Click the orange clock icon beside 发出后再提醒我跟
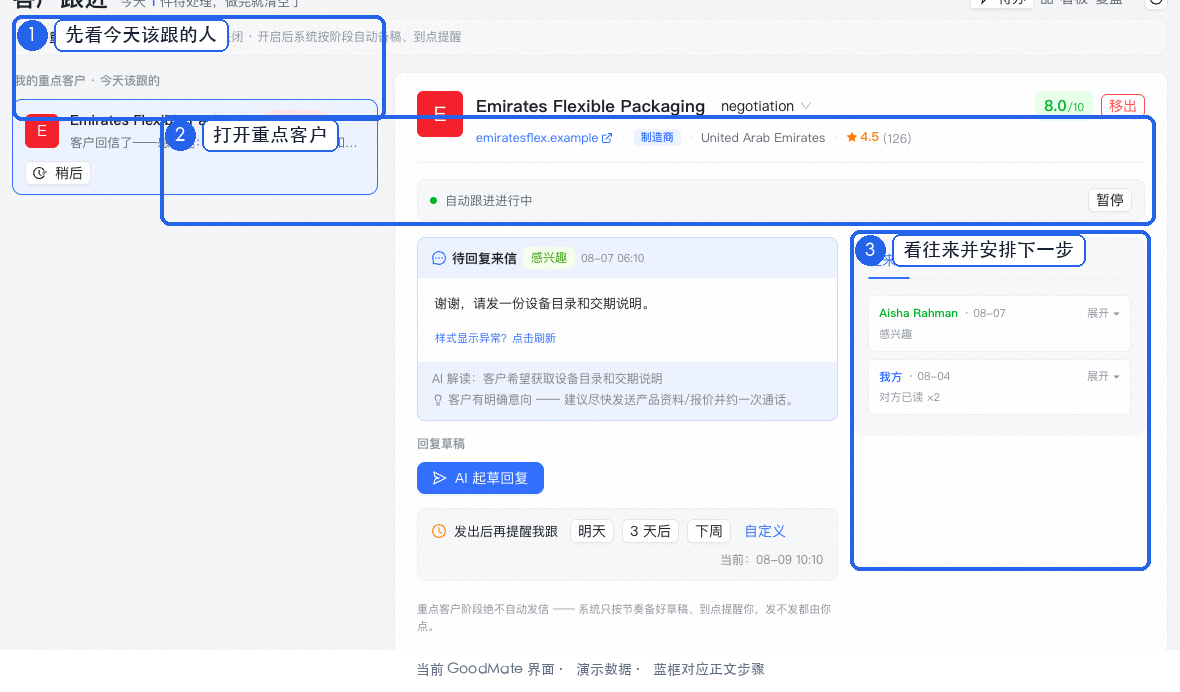Screen dimensions: 1180x692 point(439,531)
